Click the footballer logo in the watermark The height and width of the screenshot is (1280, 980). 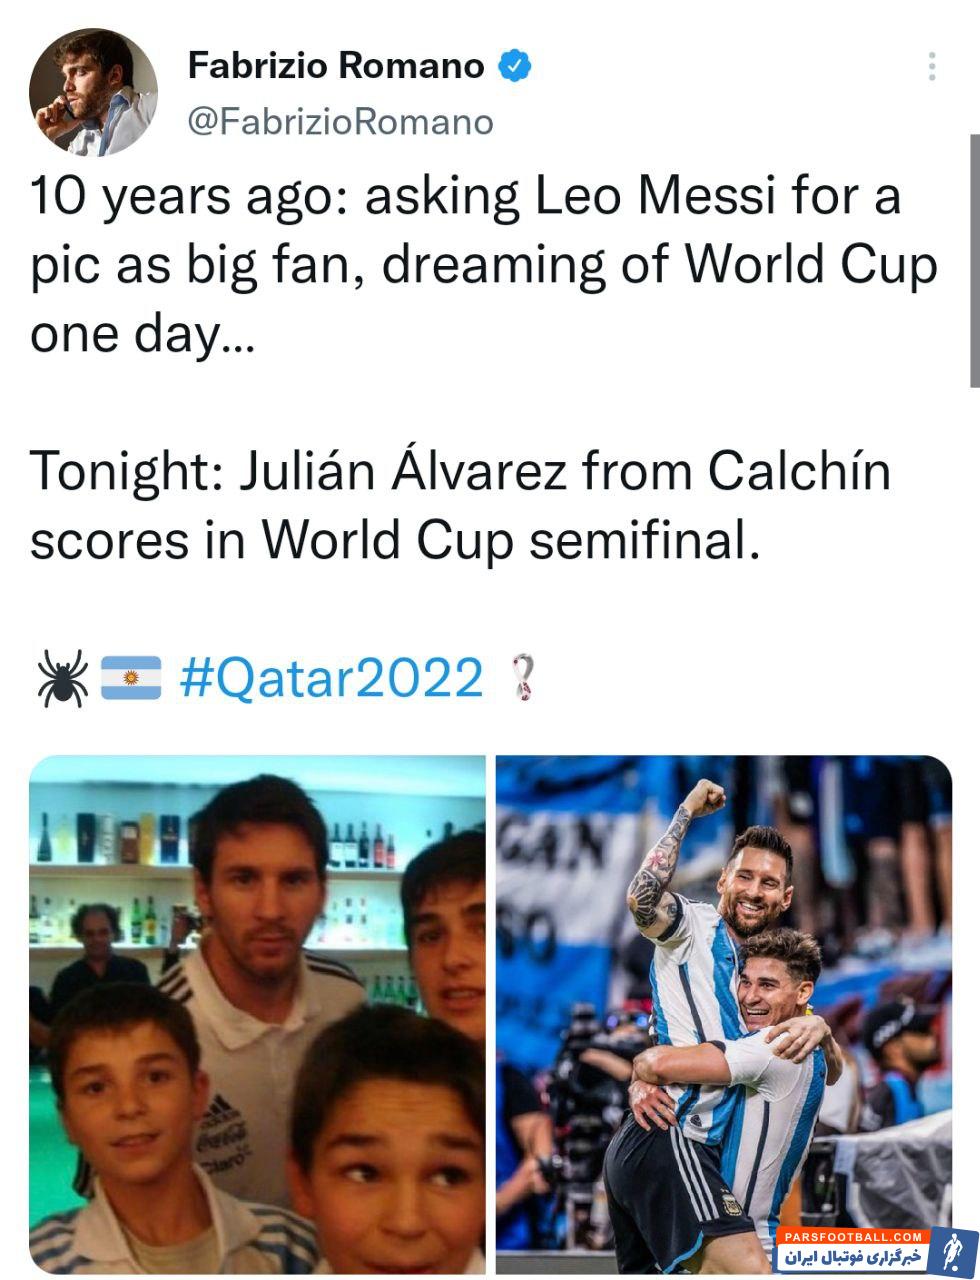point(950,1249)
